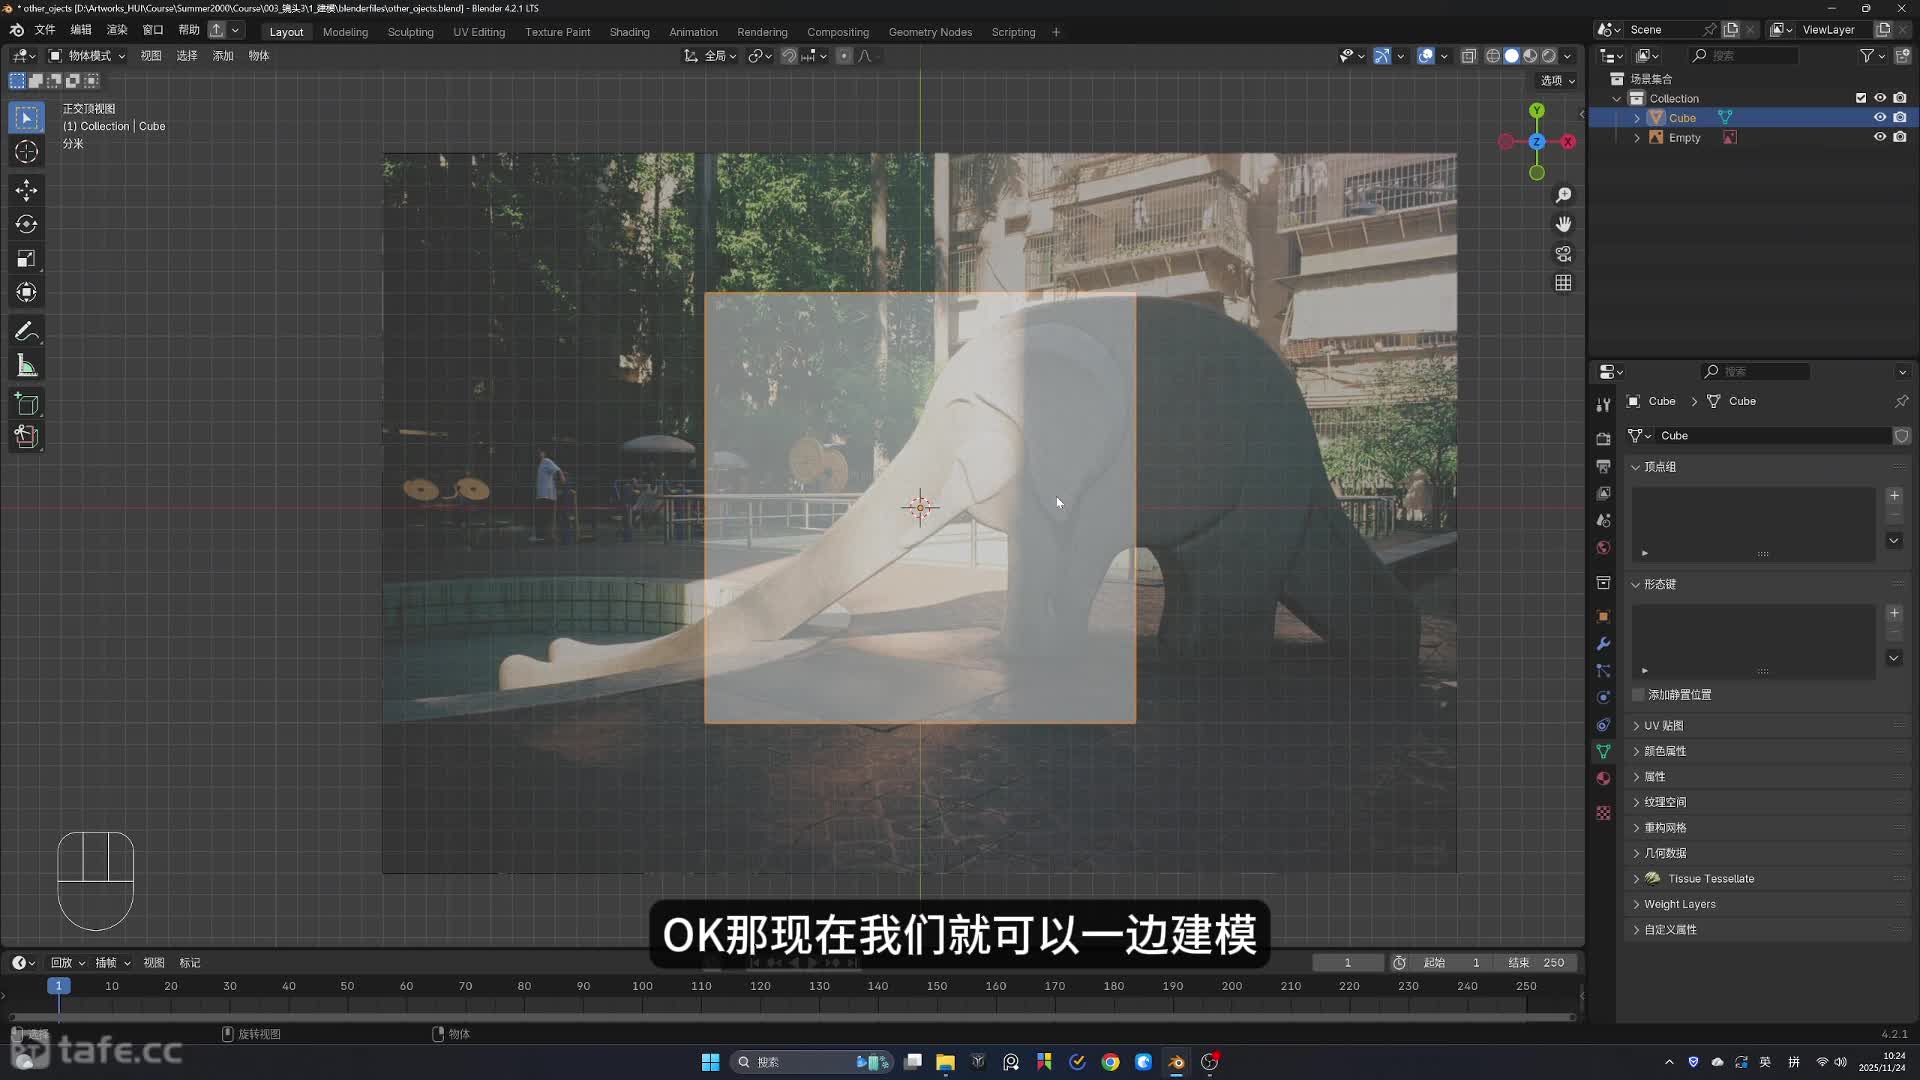Hide the Cube object in viewport
Screen dimensions: 1920x1080
(1879, 118)
